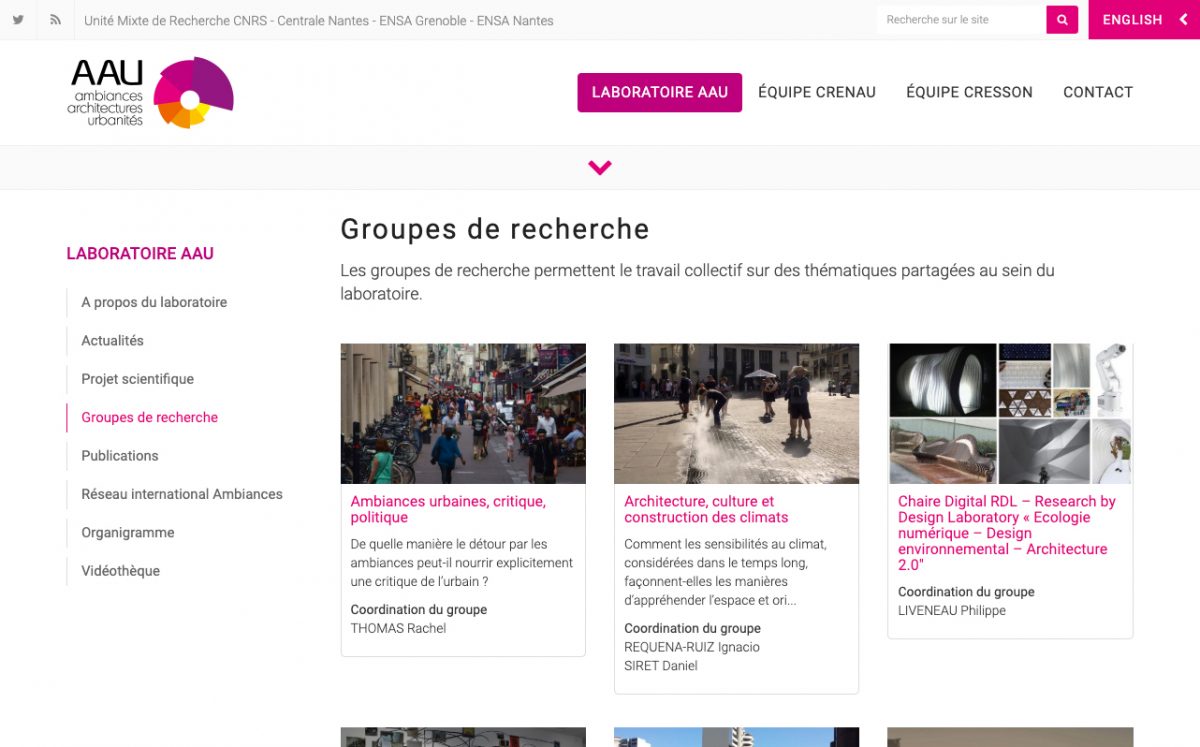Open the RSS feed icon
Screen dimensions: 1200x747
(56, 20)
